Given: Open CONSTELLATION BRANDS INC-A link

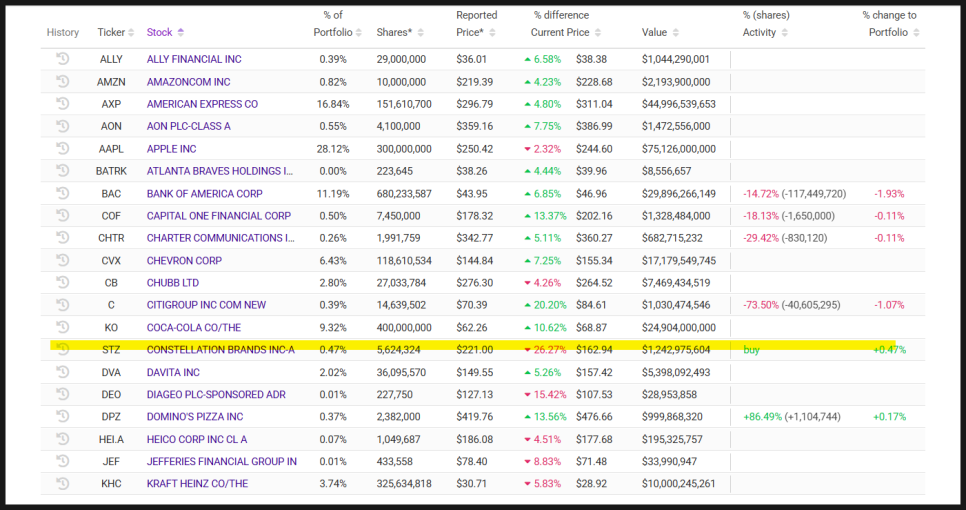Looking at the screenshot, I should 221,349.
